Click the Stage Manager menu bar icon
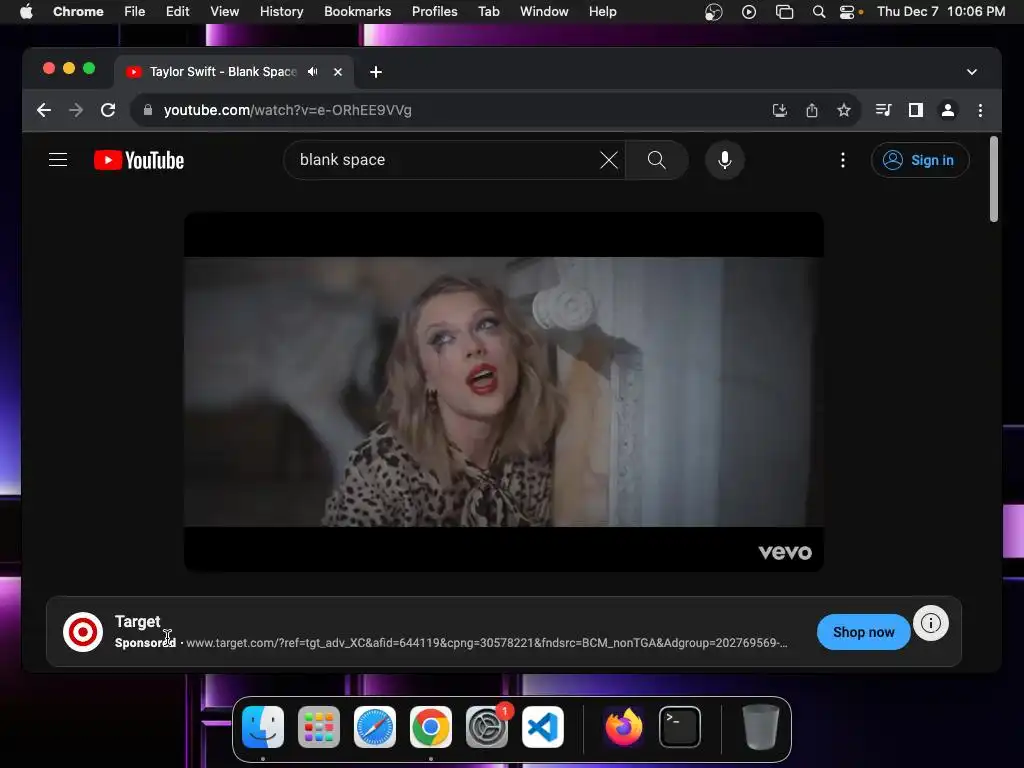 coord(784,12)
